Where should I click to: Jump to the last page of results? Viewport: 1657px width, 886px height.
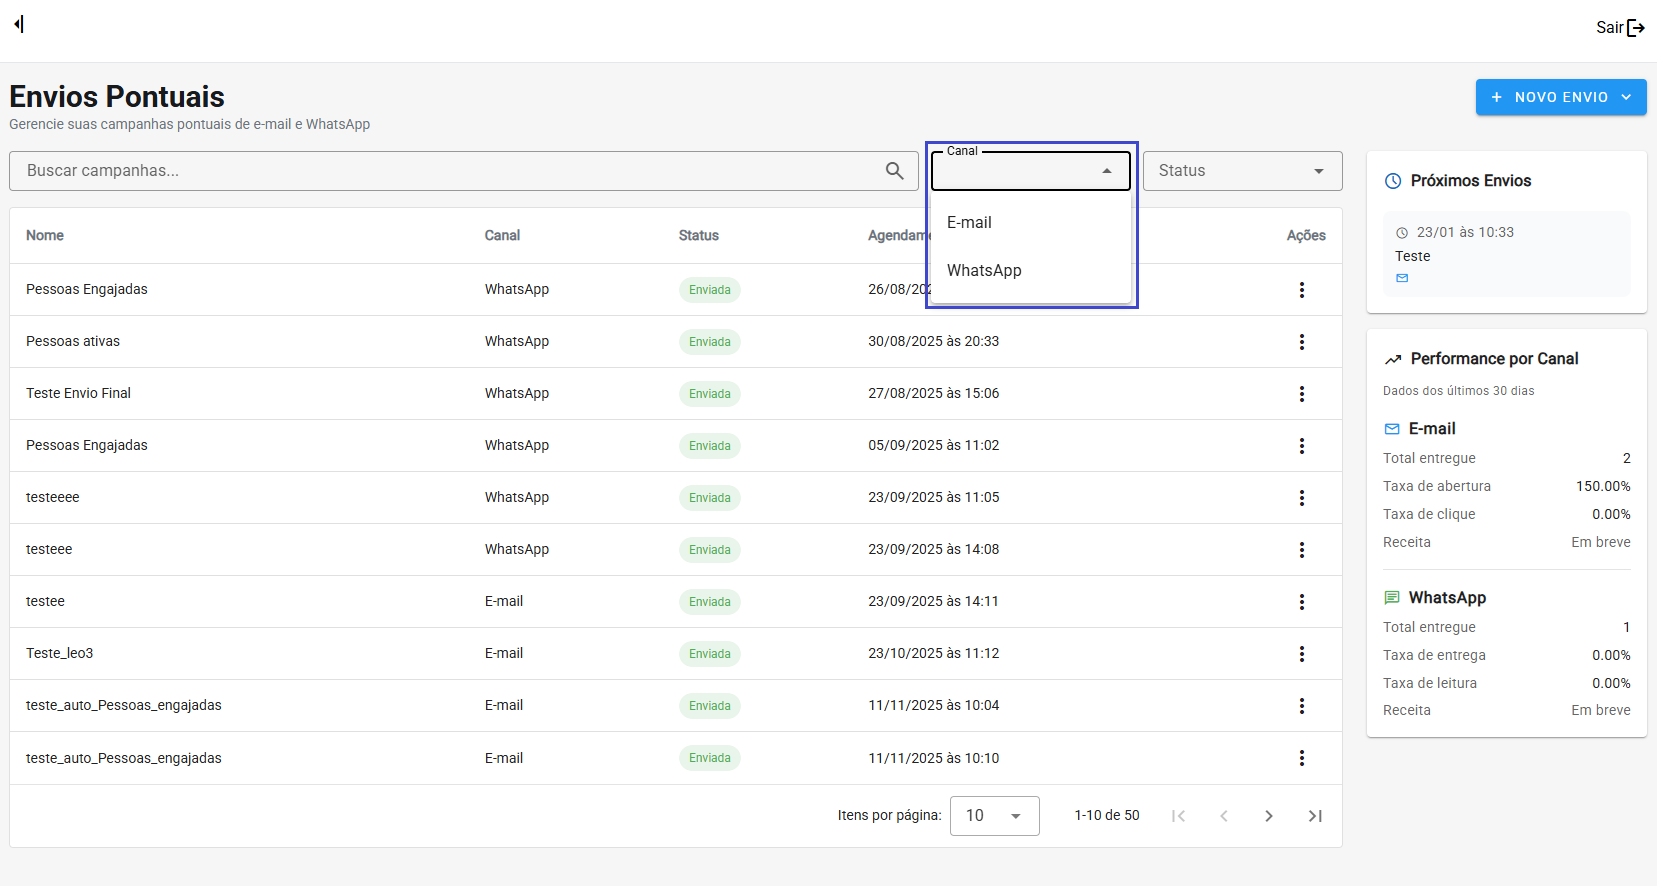[x=1315, y=816]
